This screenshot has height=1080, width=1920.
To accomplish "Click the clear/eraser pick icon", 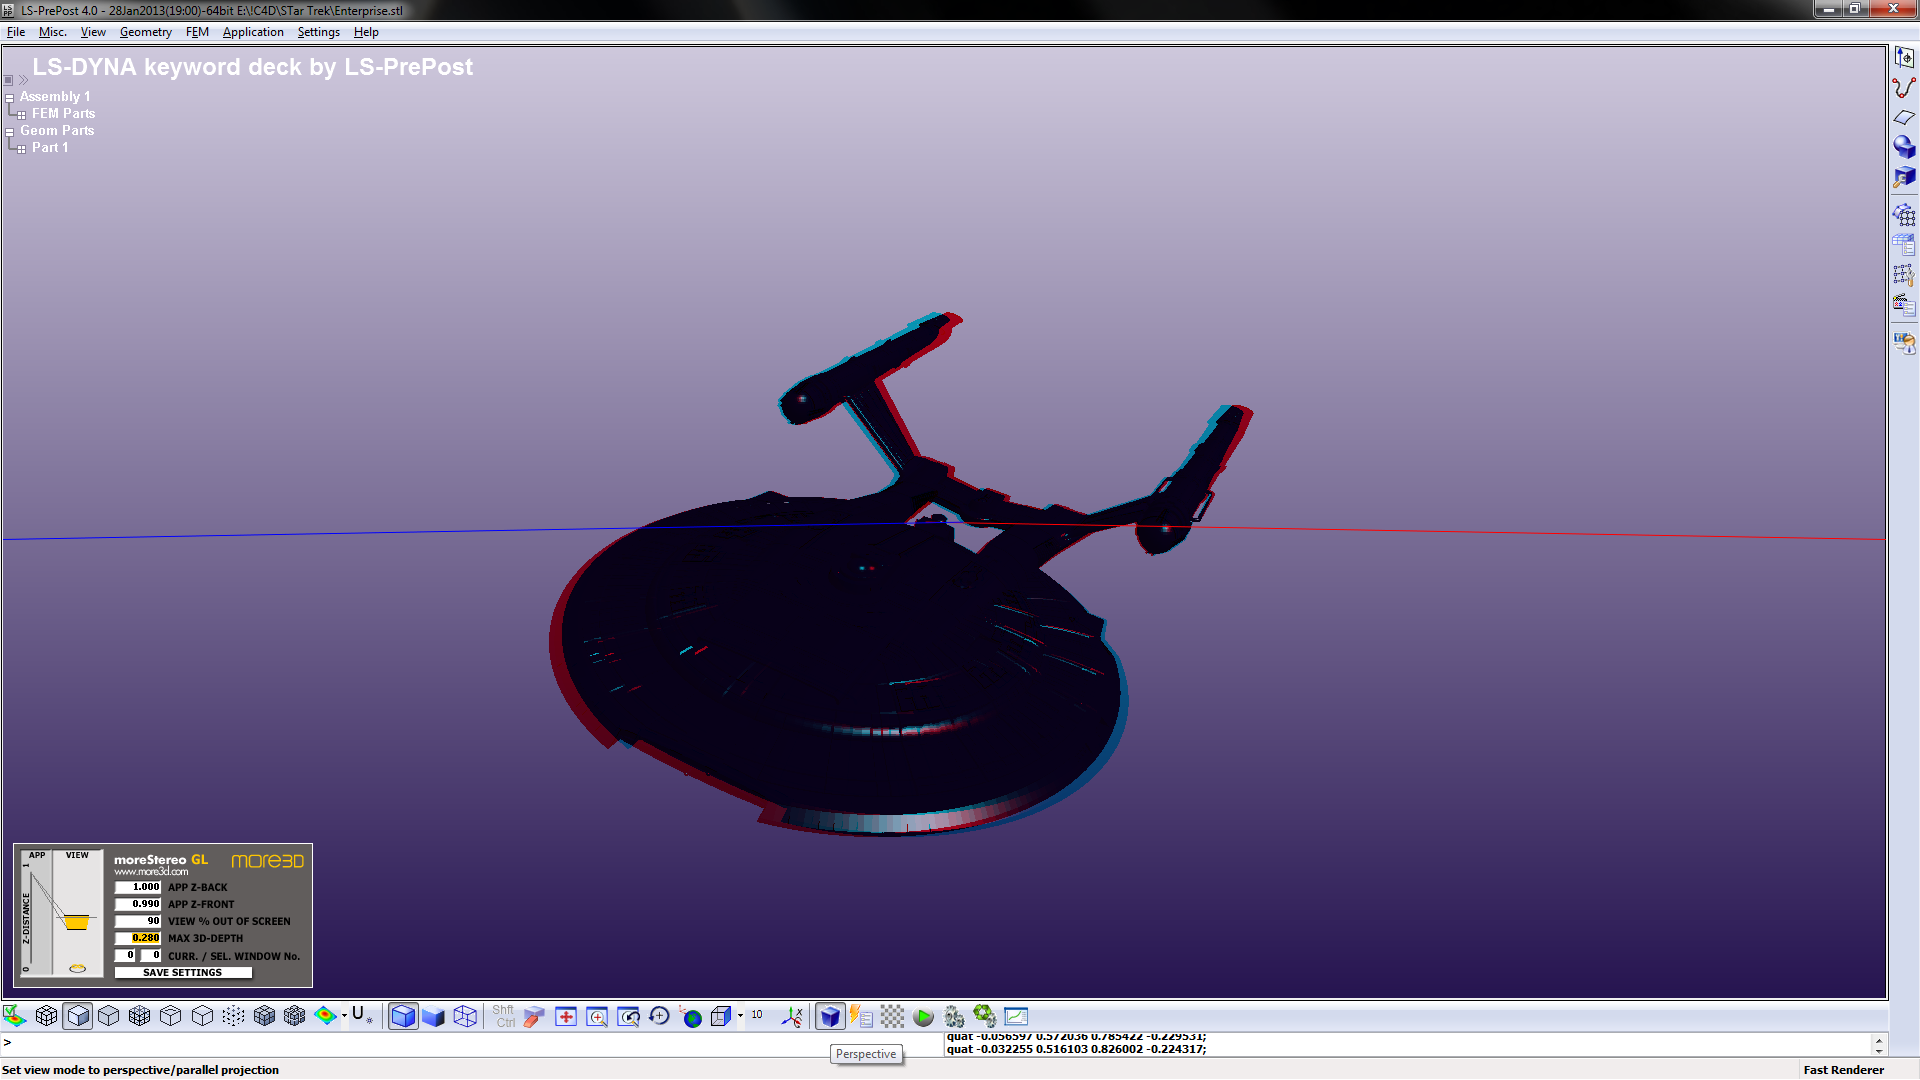I will (x=534, y=1016).
